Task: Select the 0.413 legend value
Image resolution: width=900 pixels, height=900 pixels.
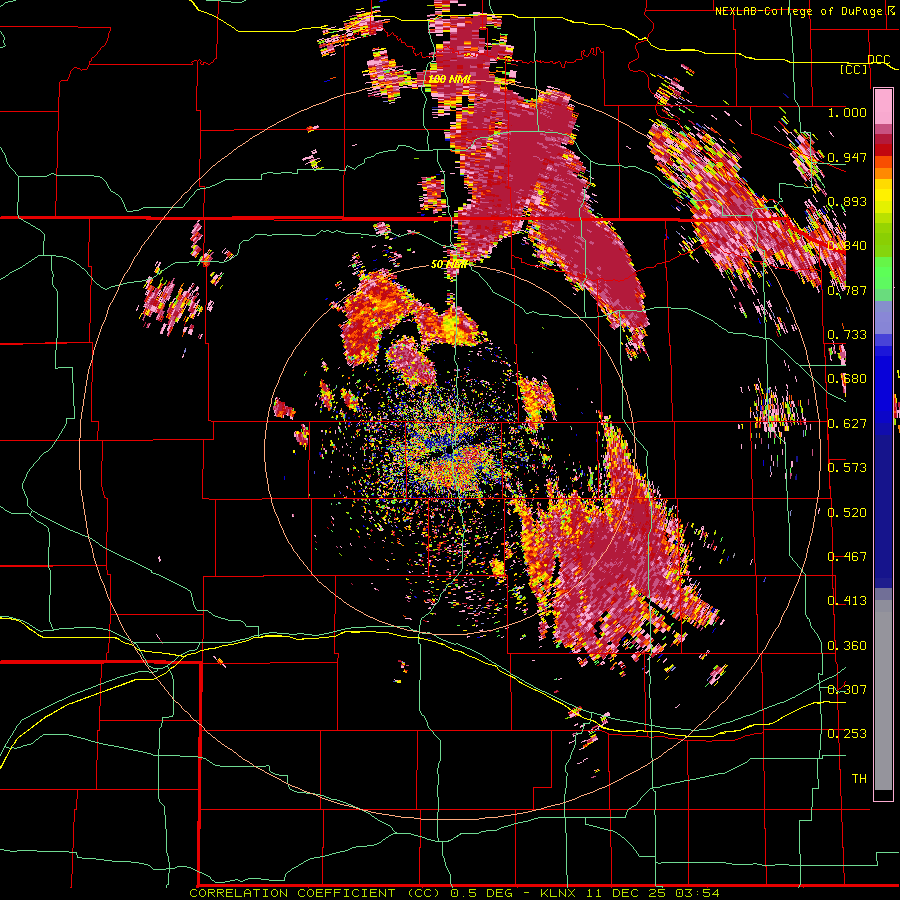Action: pyautogui.click(x=847, y=601)
